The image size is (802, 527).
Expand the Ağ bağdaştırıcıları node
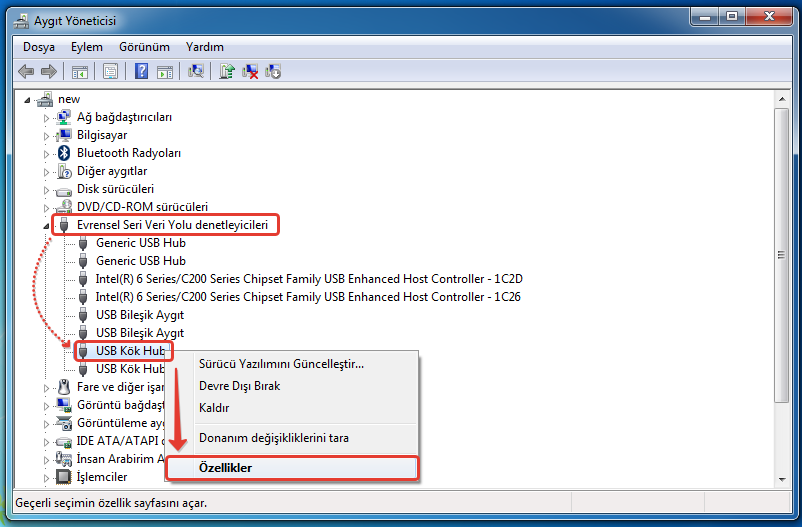[x=46, y=118]
